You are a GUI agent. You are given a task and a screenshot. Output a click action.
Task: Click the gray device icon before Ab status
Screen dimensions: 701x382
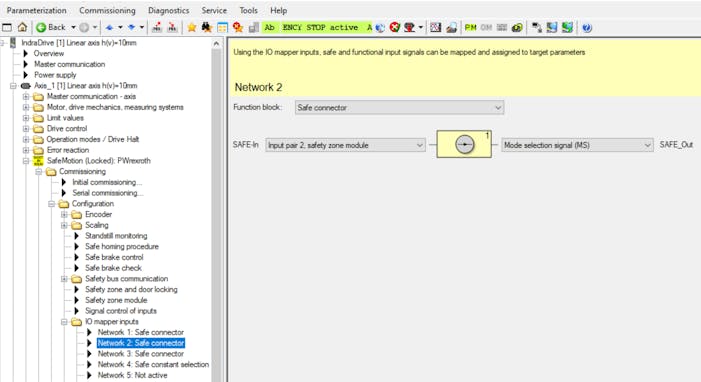[x=253, y=27]
